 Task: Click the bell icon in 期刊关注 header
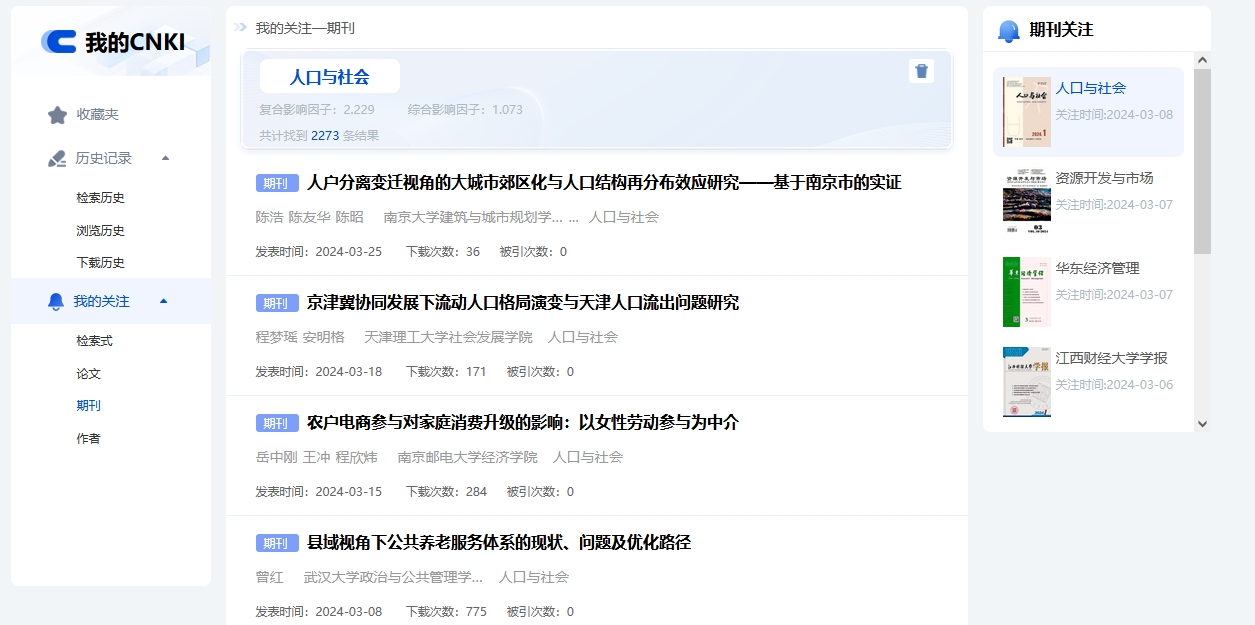point(1008,31)
